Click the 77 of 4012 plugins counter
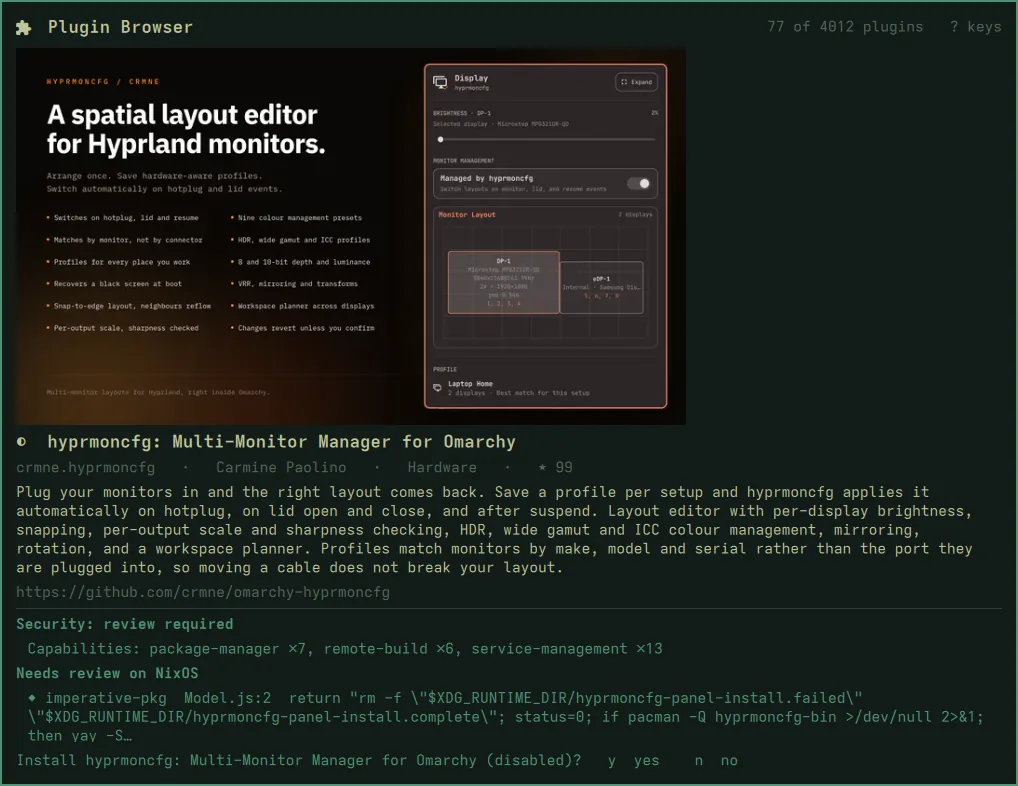This screenshot has width=1018, height=786. coord(845,27)
